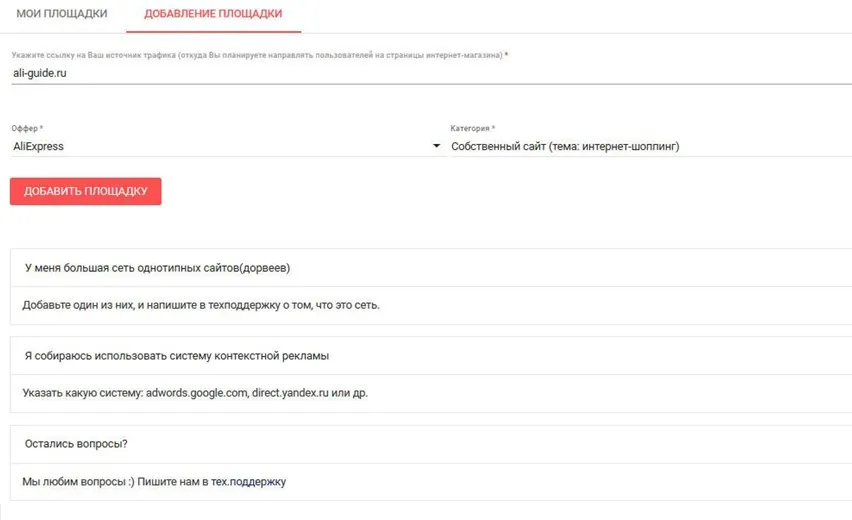This screenshot has height=520, width=852.
Task: Expand 'У меня большая сеть однотипных сайтов' section
Action: (431, 268)
